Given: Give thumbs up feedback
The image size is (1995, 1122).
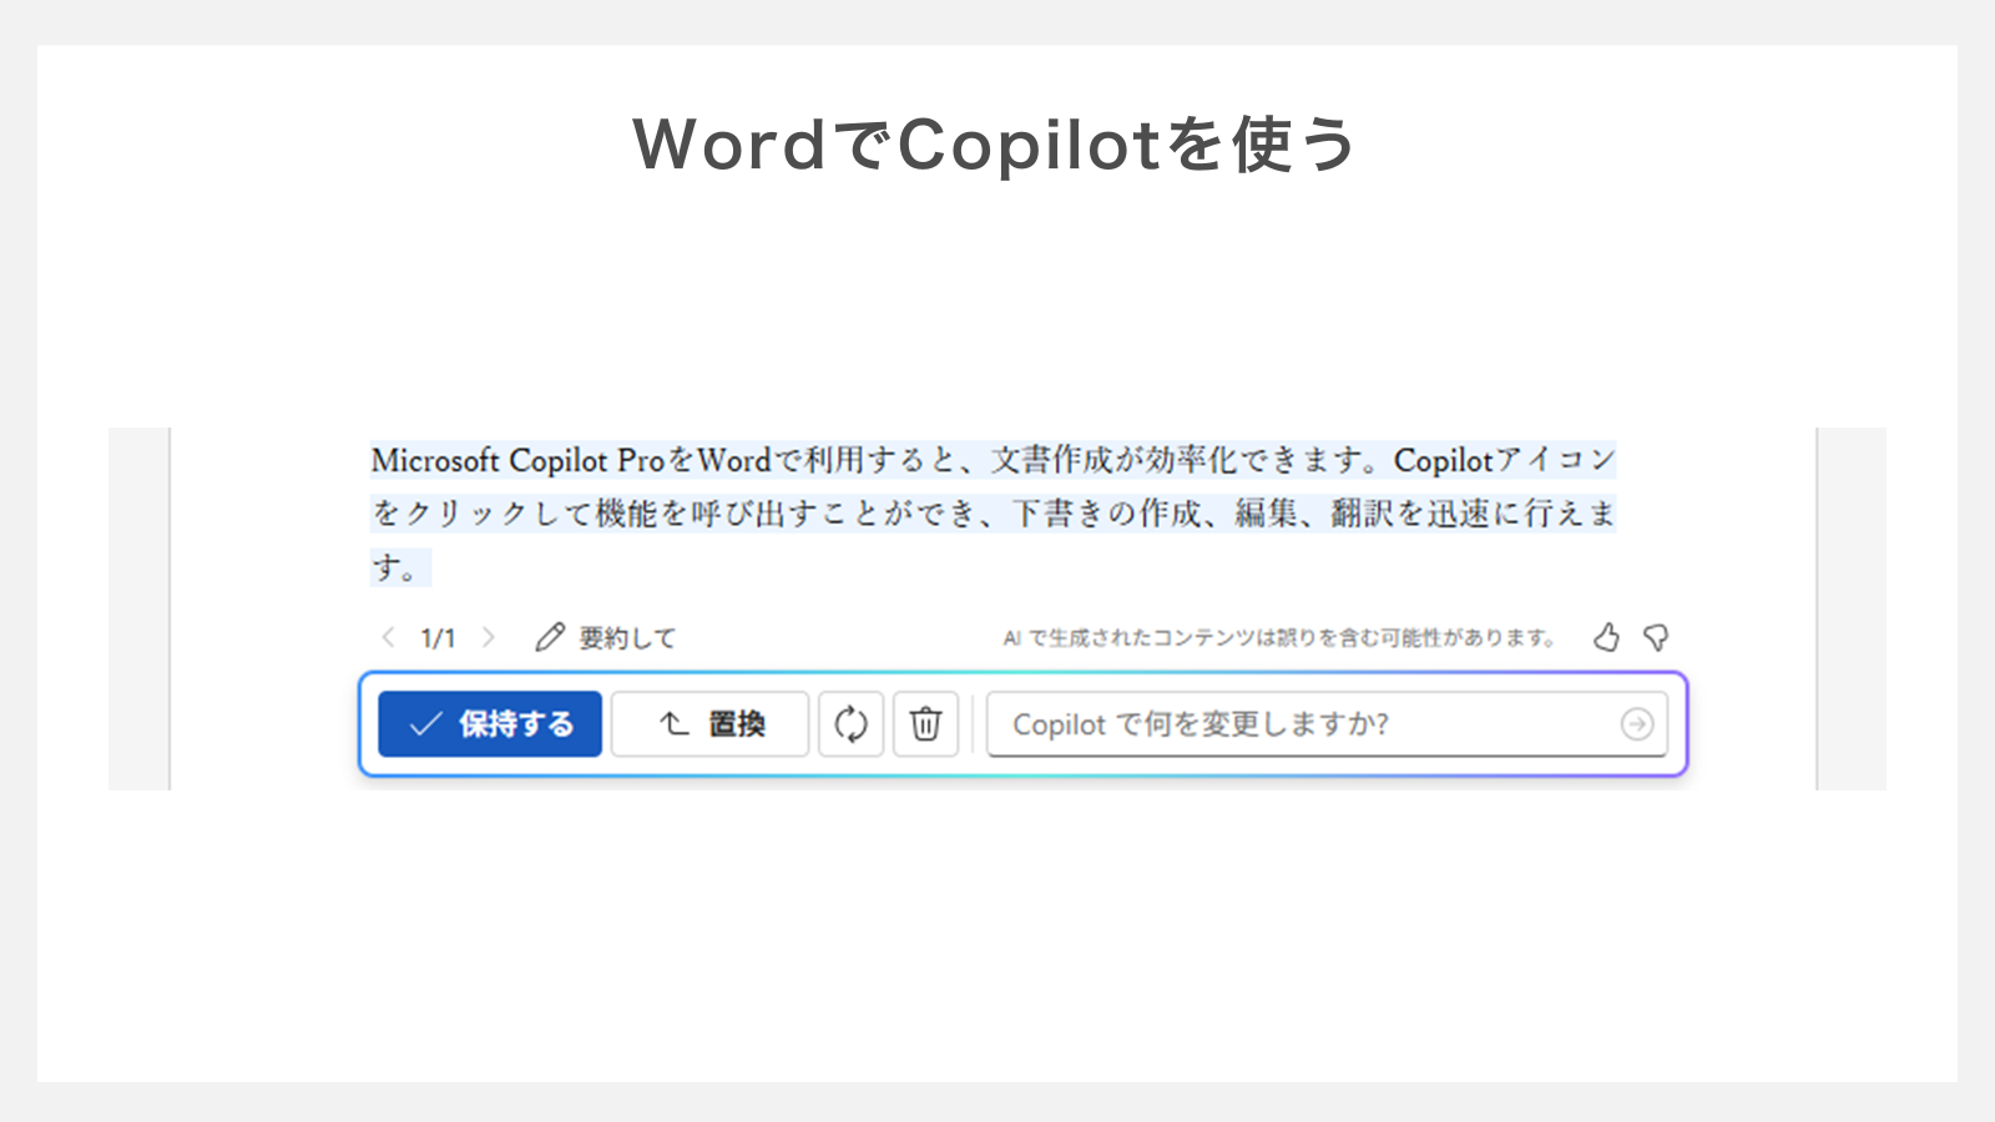Looking at the screenshot, I should click(1606, 637).
